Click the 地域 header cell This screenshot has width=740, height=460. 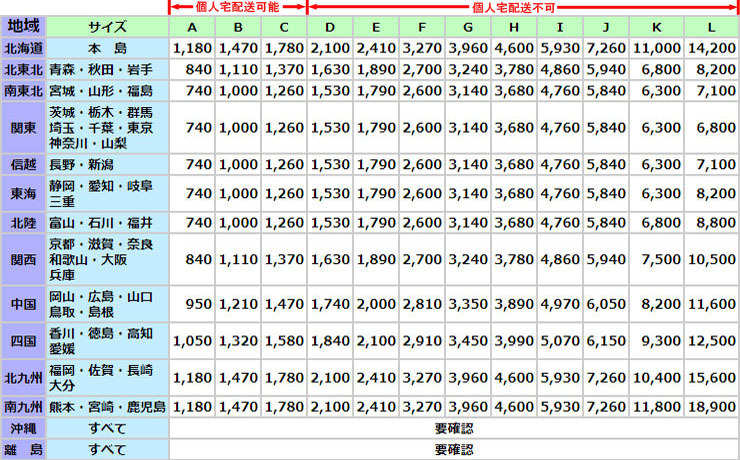[x=23, y=26]
